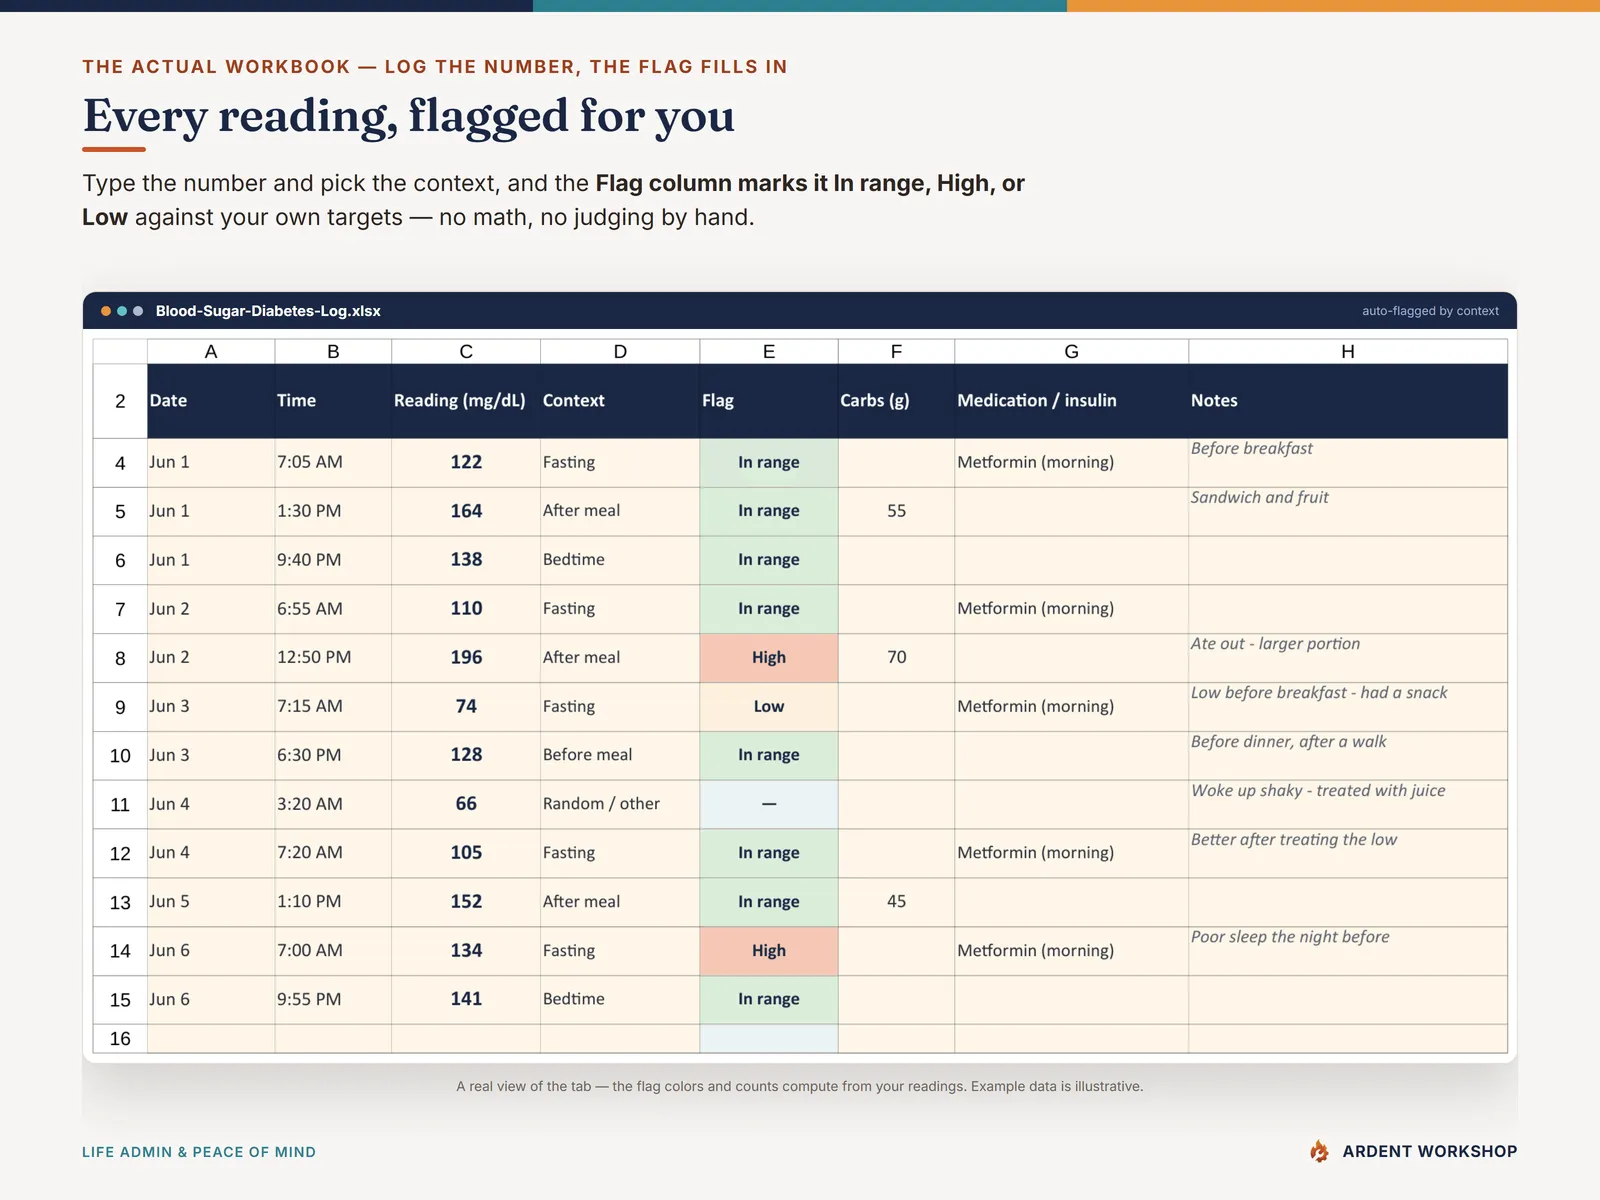
Task: Click the carbs value 70
Action: pyautogui.click(x=896, y=658)
